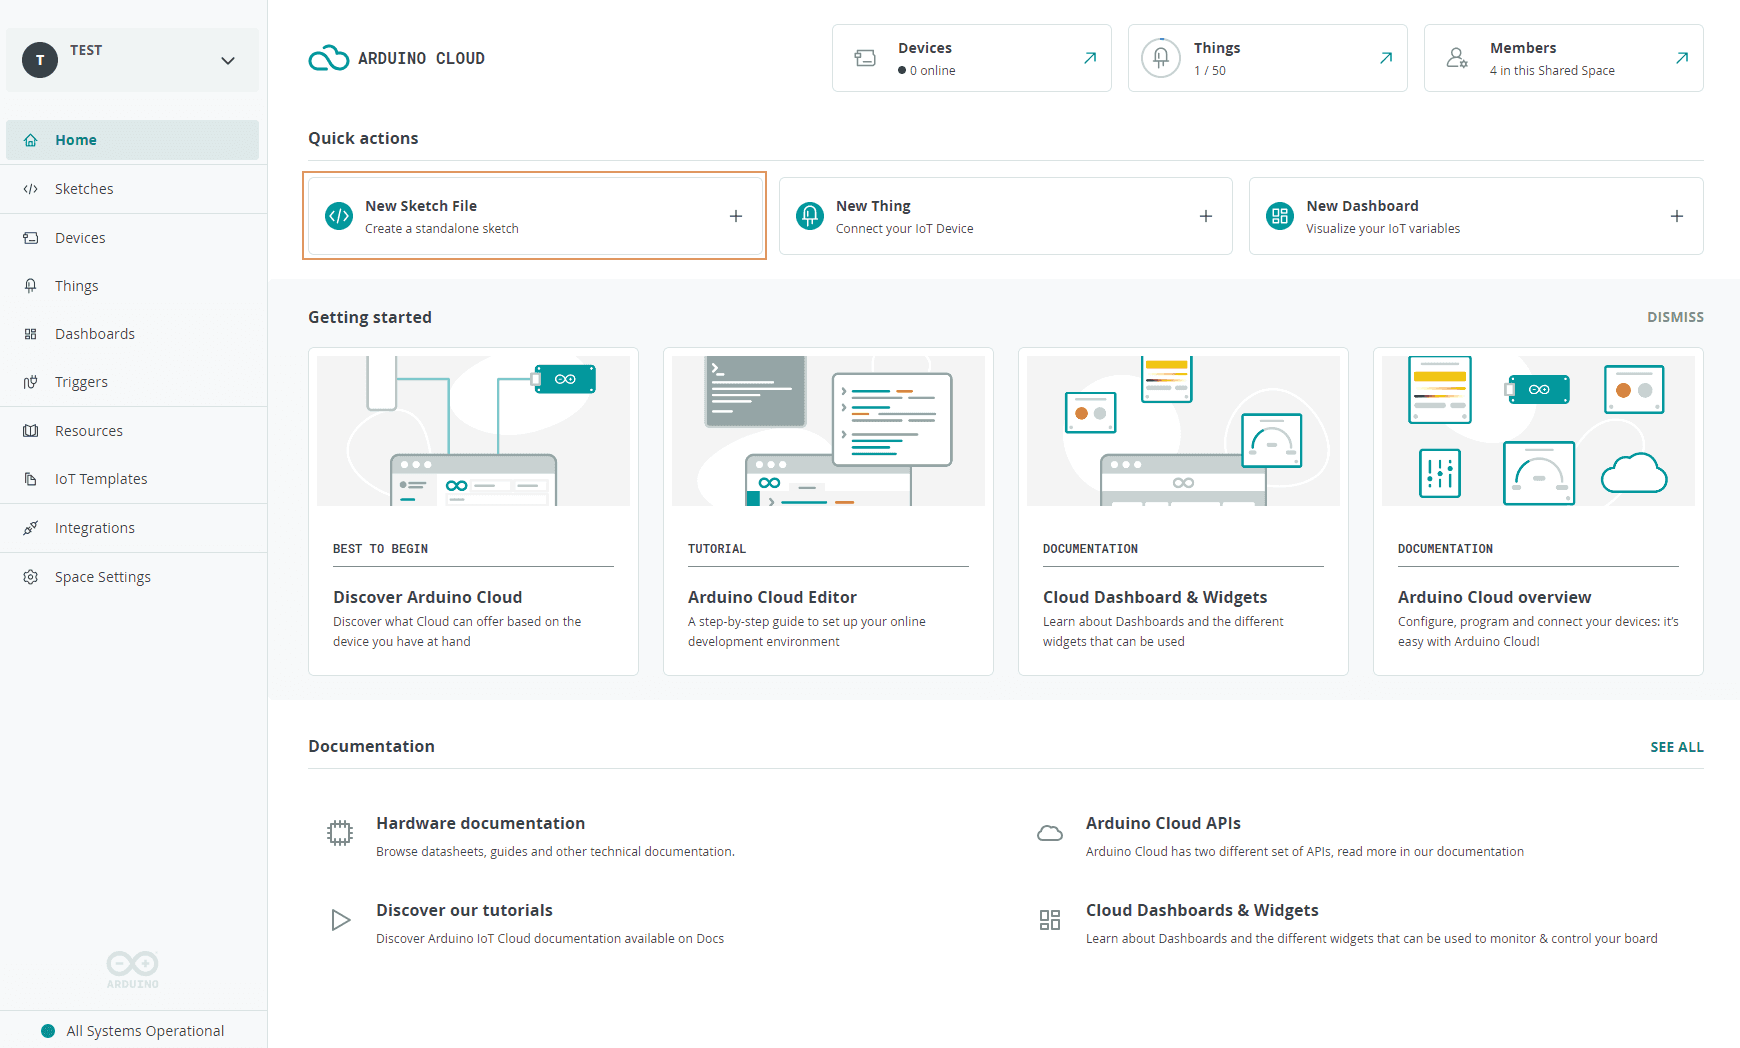Open Members card via arrow icon
Viewport: 1740px width, 1048px height.
[1681, 58]
